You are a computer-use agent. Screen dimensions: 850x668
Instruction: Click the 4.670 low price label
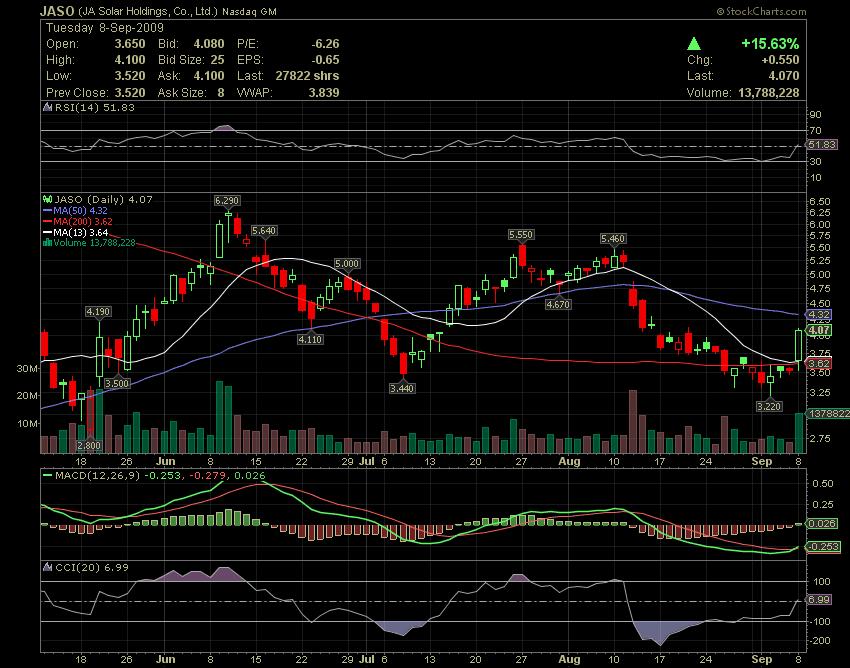pyautogui.click(x=558, y=305)
